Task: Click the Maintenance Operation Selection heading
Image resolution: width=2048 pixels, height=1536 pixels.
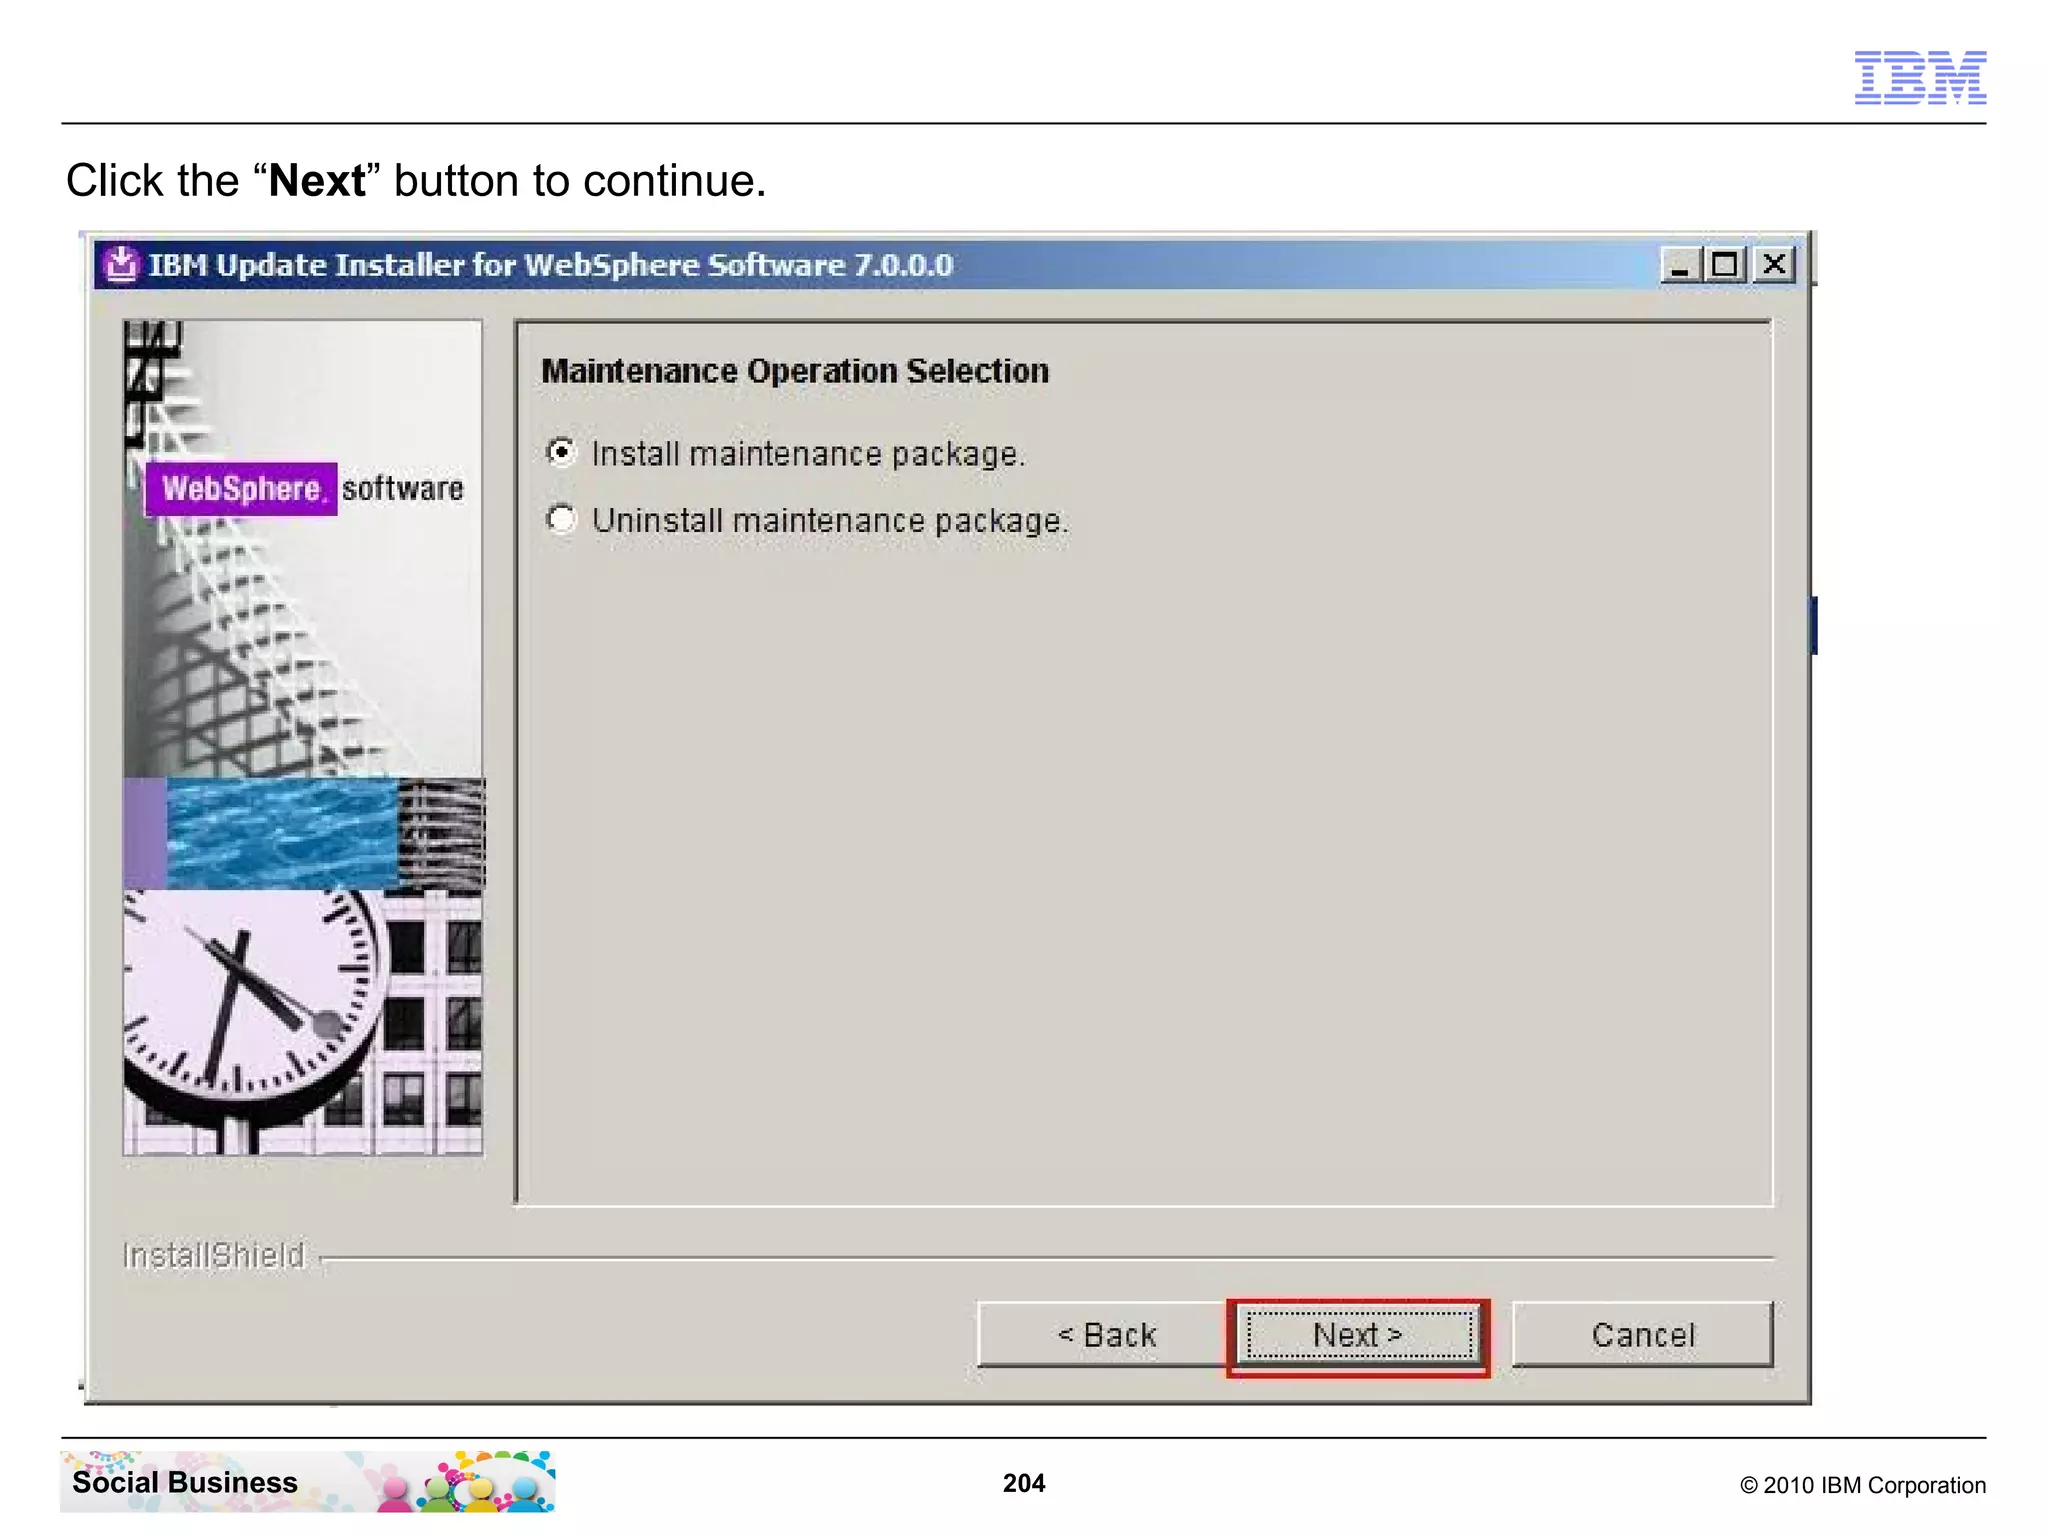Action: 795,371
